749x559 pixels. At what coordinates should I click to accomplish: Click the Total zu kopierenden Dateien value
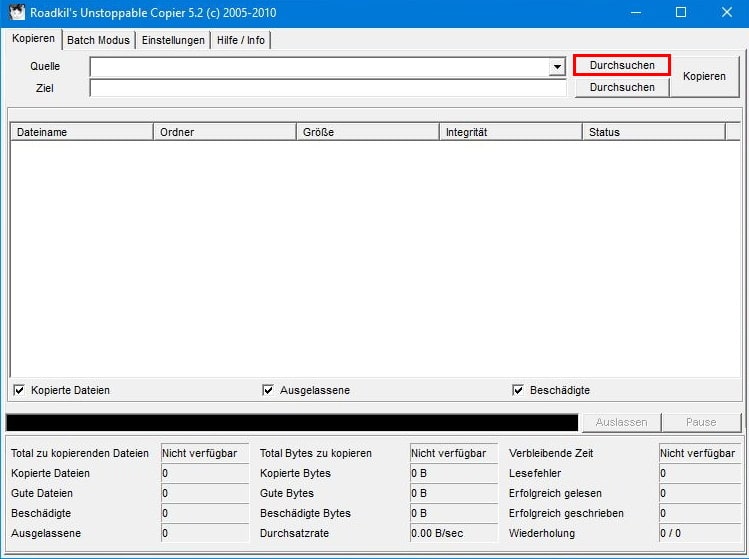click(205, 453)
